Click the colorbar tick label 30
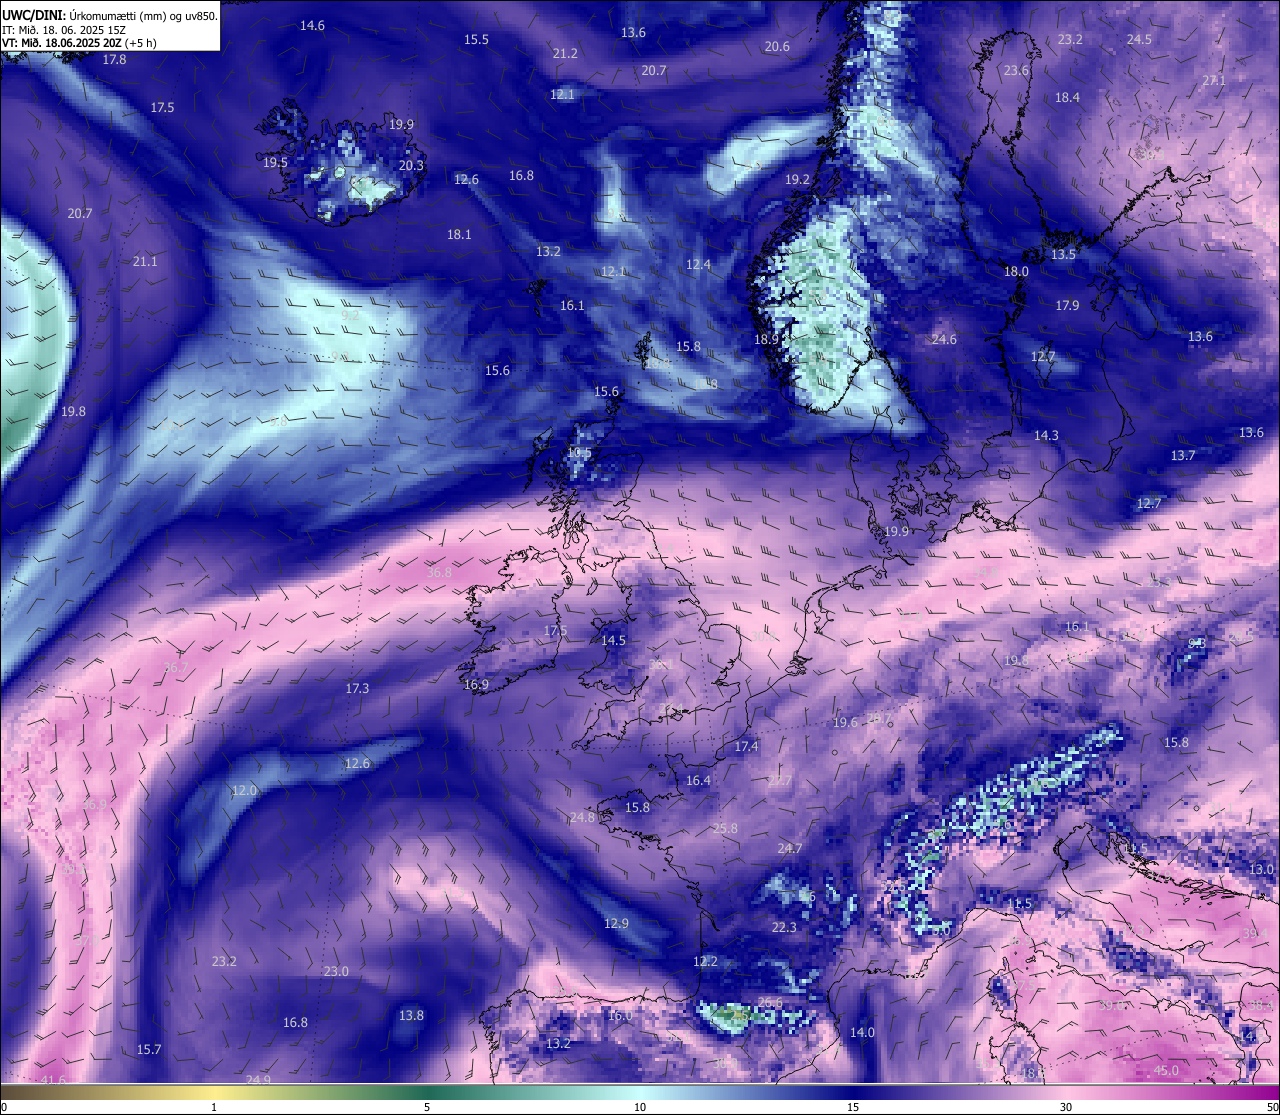 [1066, 1107]
